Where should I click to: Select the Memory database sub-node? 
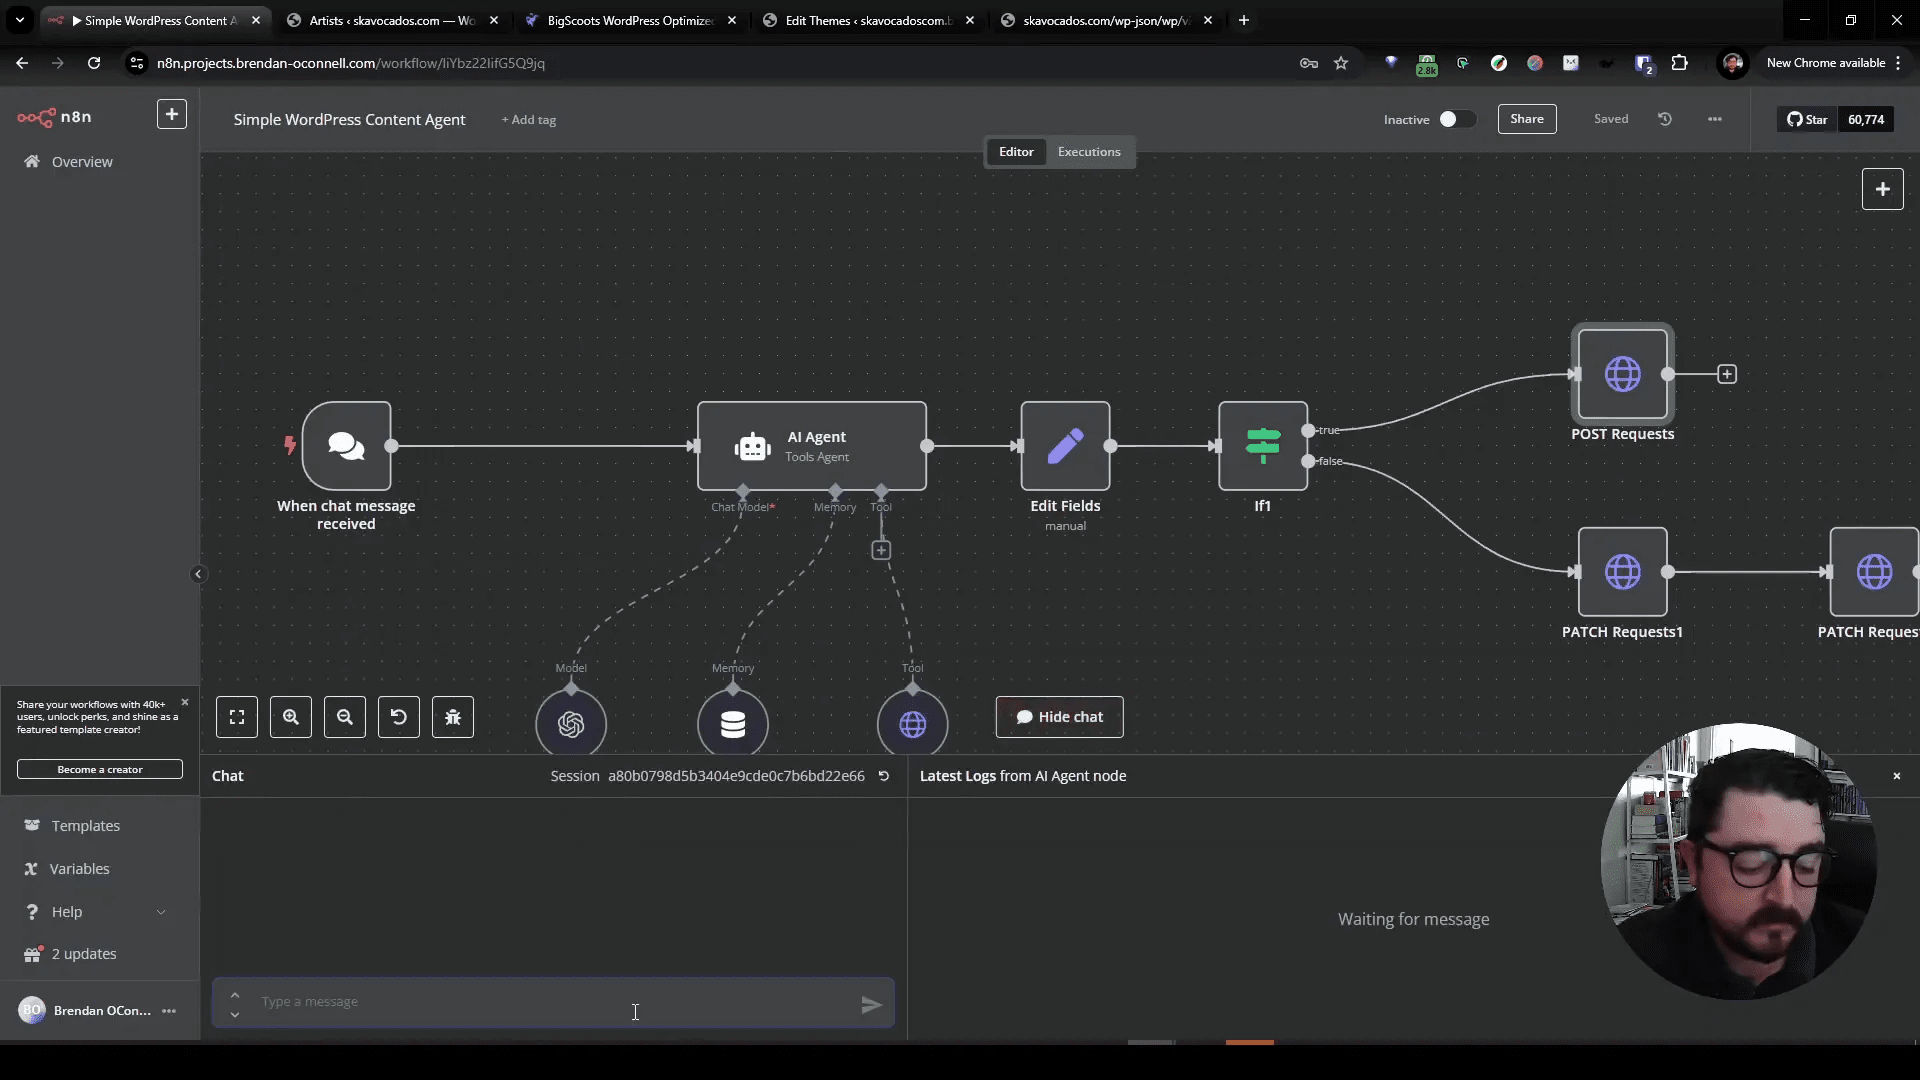pos(733,724)
